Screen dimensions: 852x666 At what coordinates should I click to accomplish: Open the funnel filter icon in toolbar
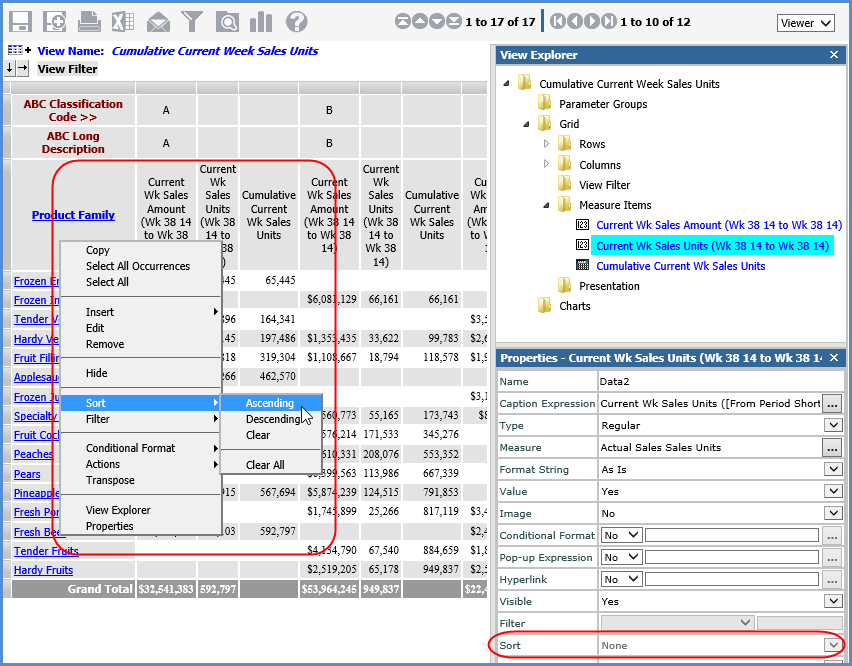pos(192,21)
